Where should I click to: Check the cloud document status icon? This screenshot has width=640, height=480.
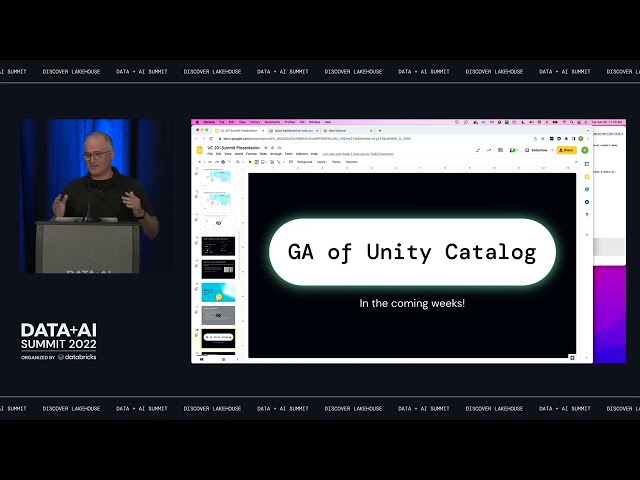[279, 148]
